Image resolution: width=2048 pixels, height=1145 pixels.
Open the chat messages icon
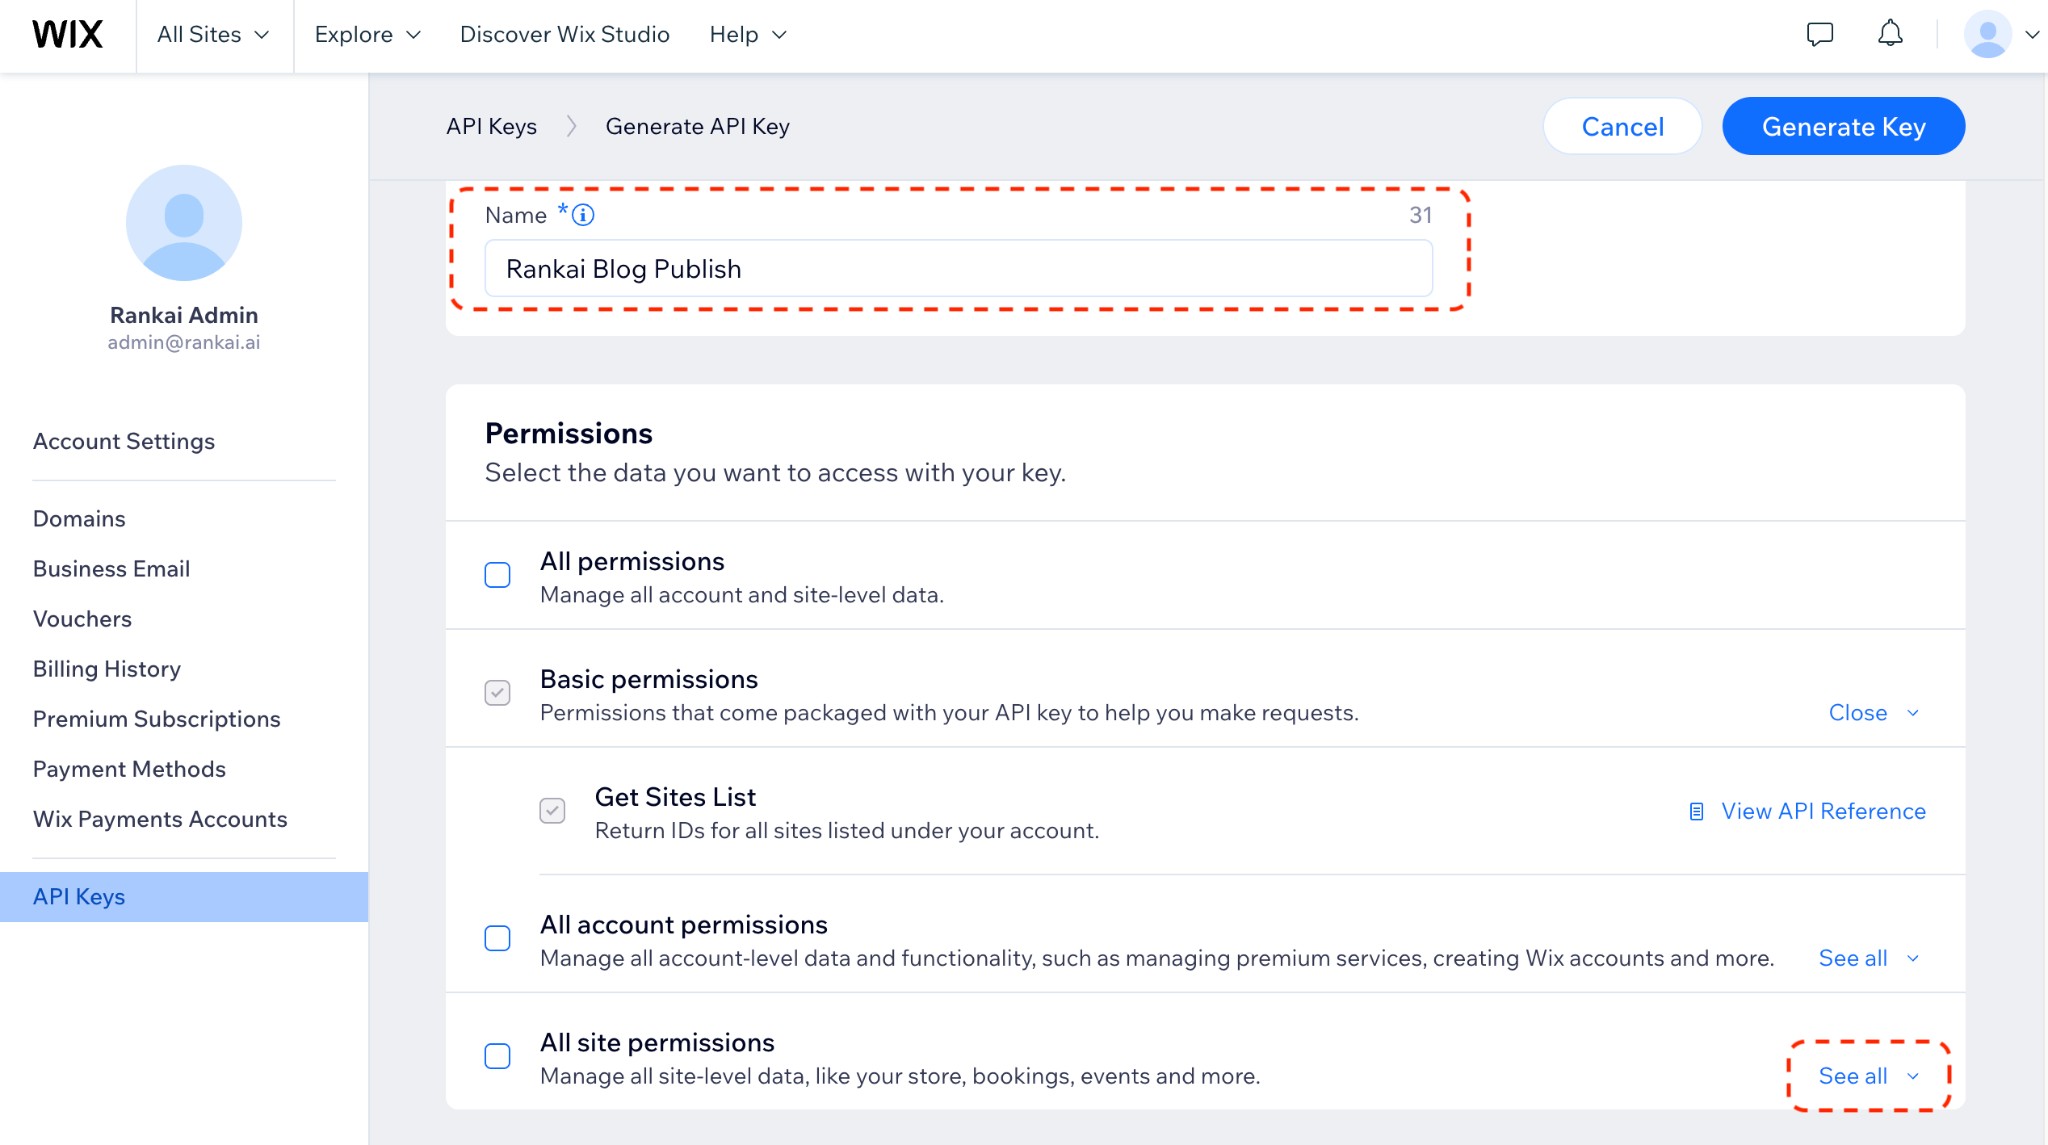1820,33
